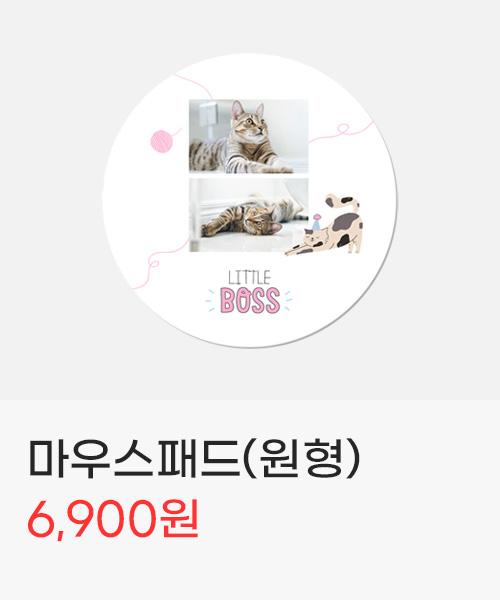This screenshot has height=600, width=500.
Task: Click the 6,900원 price
Action: pyautogui.click(x=113, y=519)
